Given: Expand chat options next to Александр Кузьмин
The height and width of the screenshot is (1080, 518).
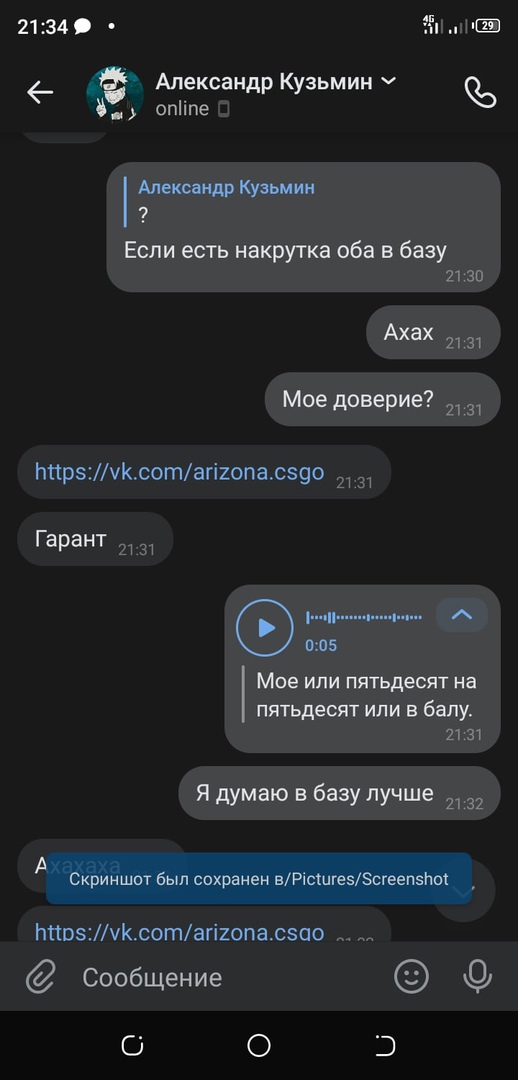Looking at the screenshot, I should (388, 81).
